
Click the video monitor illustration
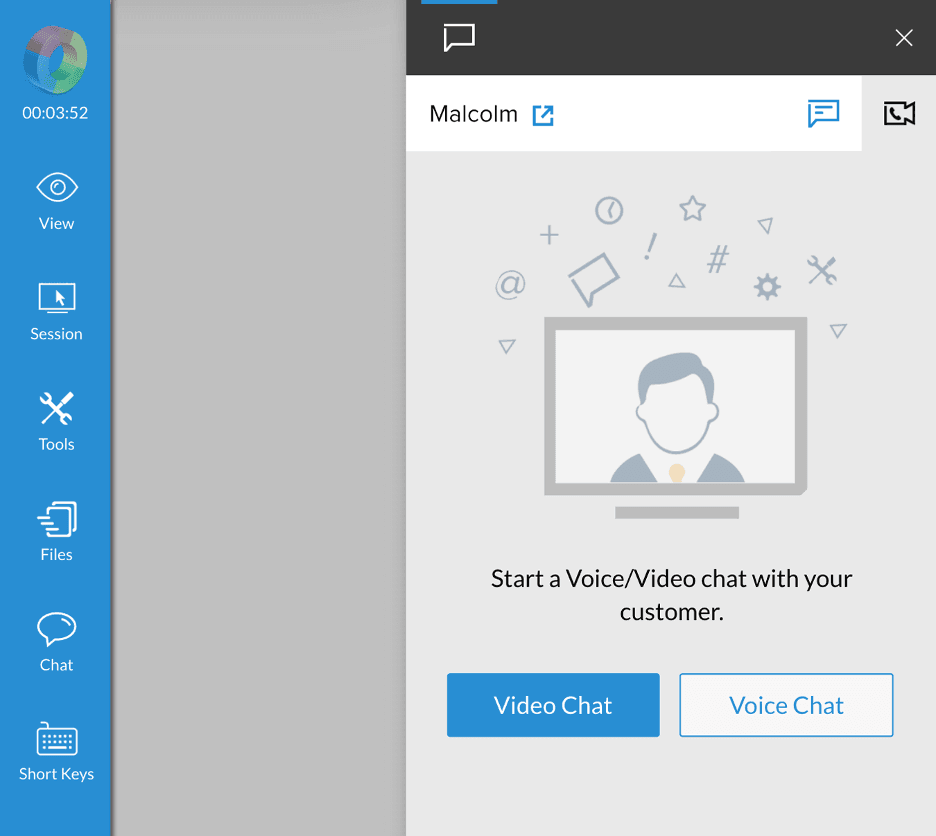[x=675, y=407]
